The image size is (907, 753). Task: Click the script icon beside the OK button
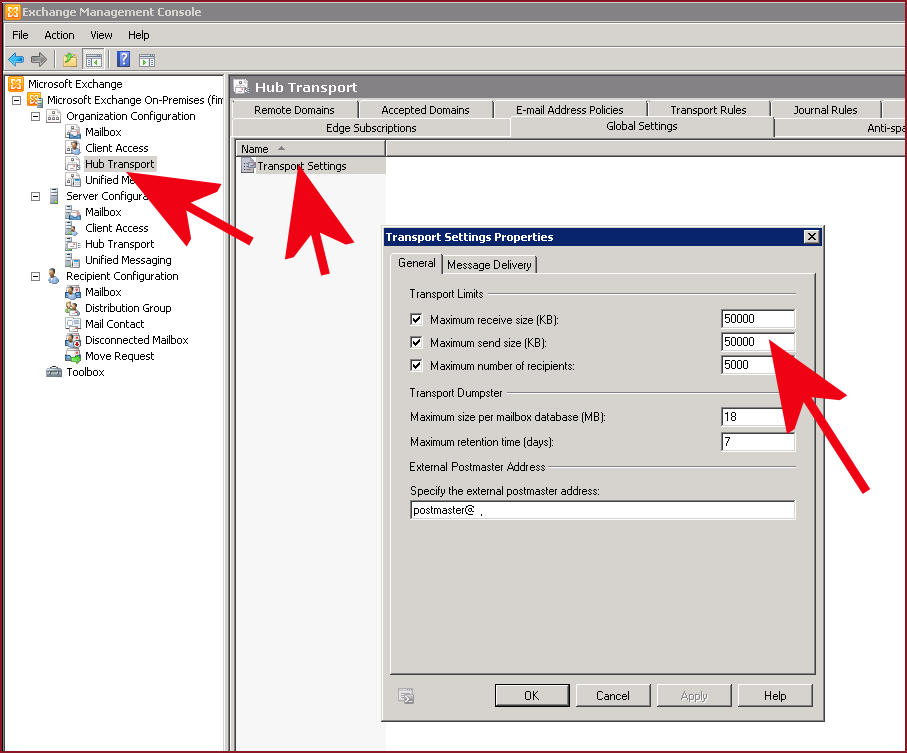[x=406, y=696]
